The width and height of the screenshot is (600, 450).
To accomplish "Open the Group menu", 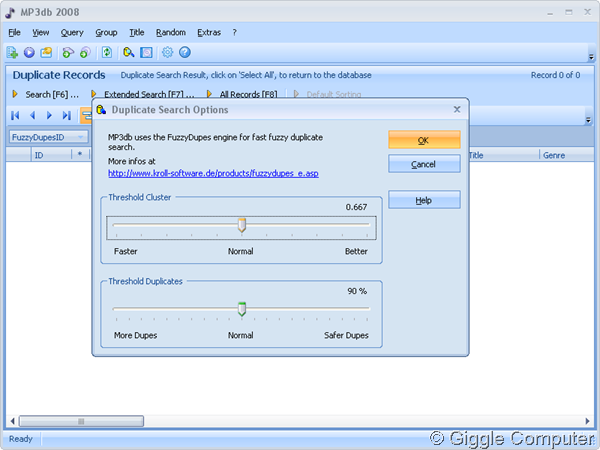I will 106,33.
